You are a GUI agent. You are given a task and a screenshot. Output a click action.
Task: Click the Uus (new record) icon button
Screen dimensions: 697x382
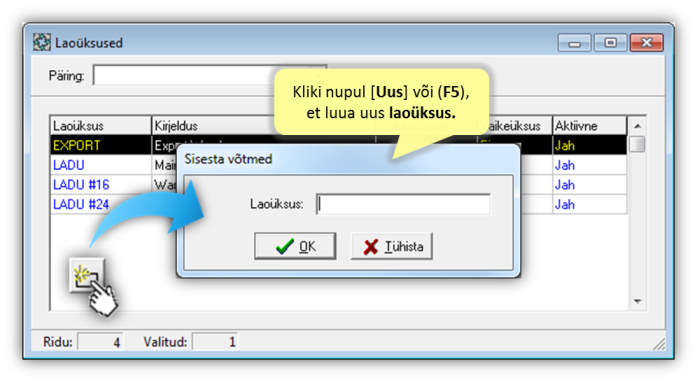(x=87, y=275)
